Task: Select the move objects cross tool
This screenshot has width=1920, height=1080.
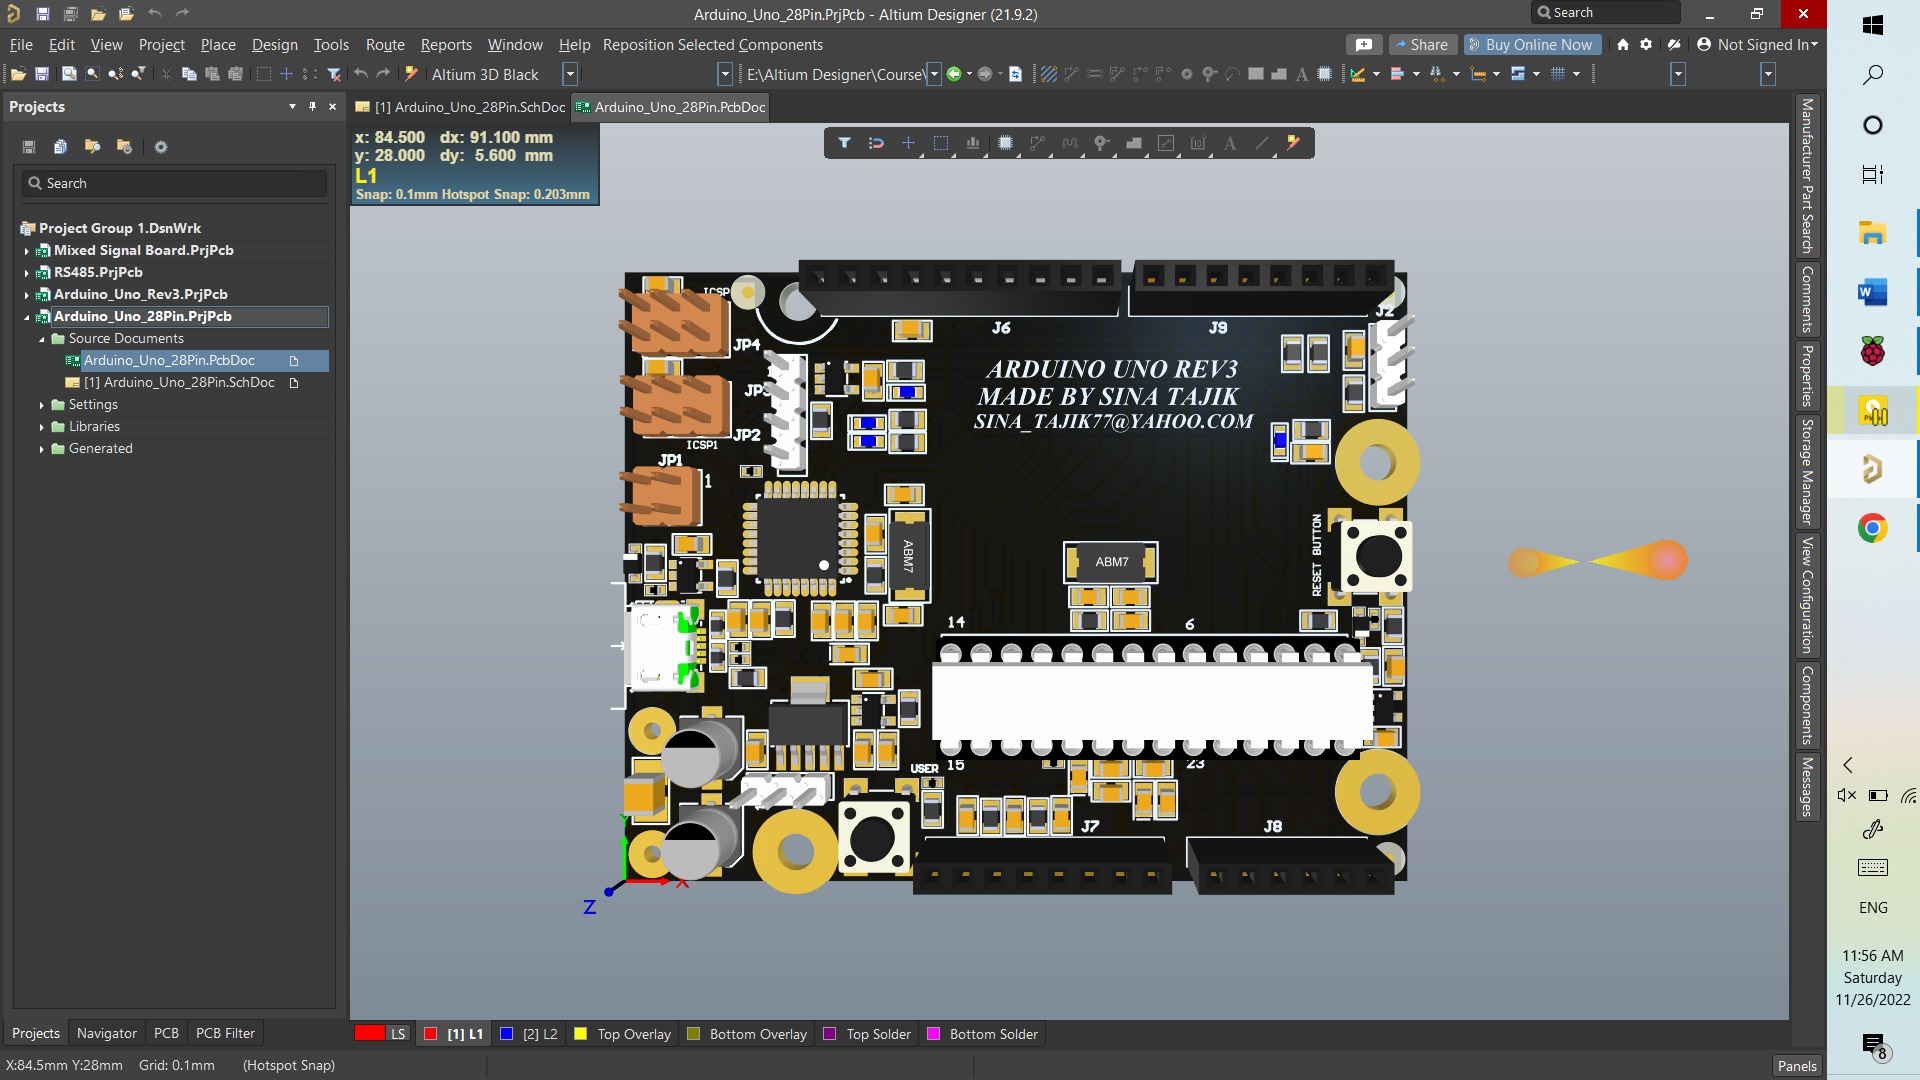Action: point(908,143)
